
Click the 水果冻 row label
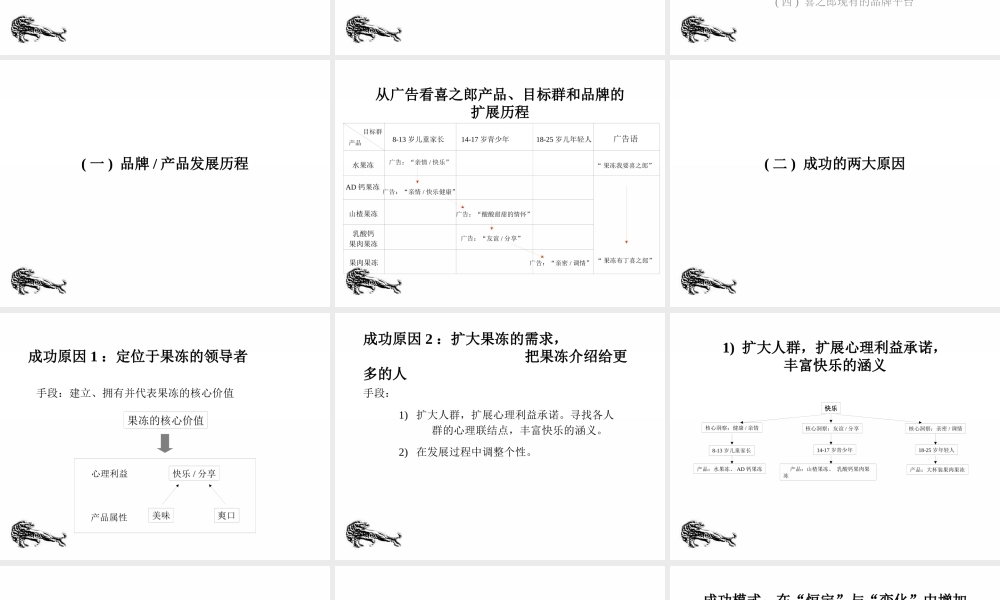(x=363, y=165)
